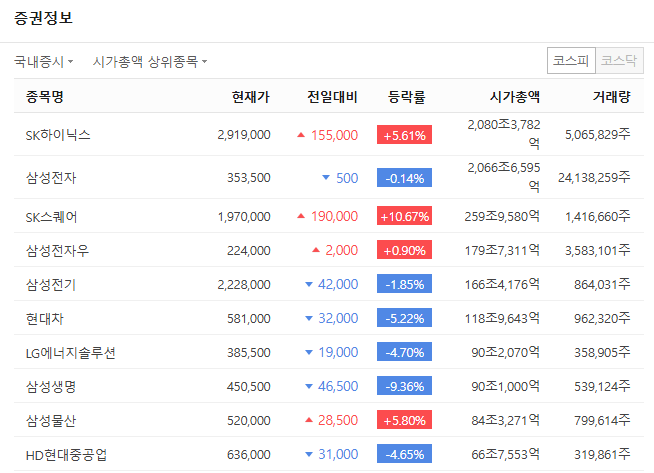Click the +10.67% badge for SK스퀘어
Viewport: 654px width, 473px height.
[x=404, y=216]
